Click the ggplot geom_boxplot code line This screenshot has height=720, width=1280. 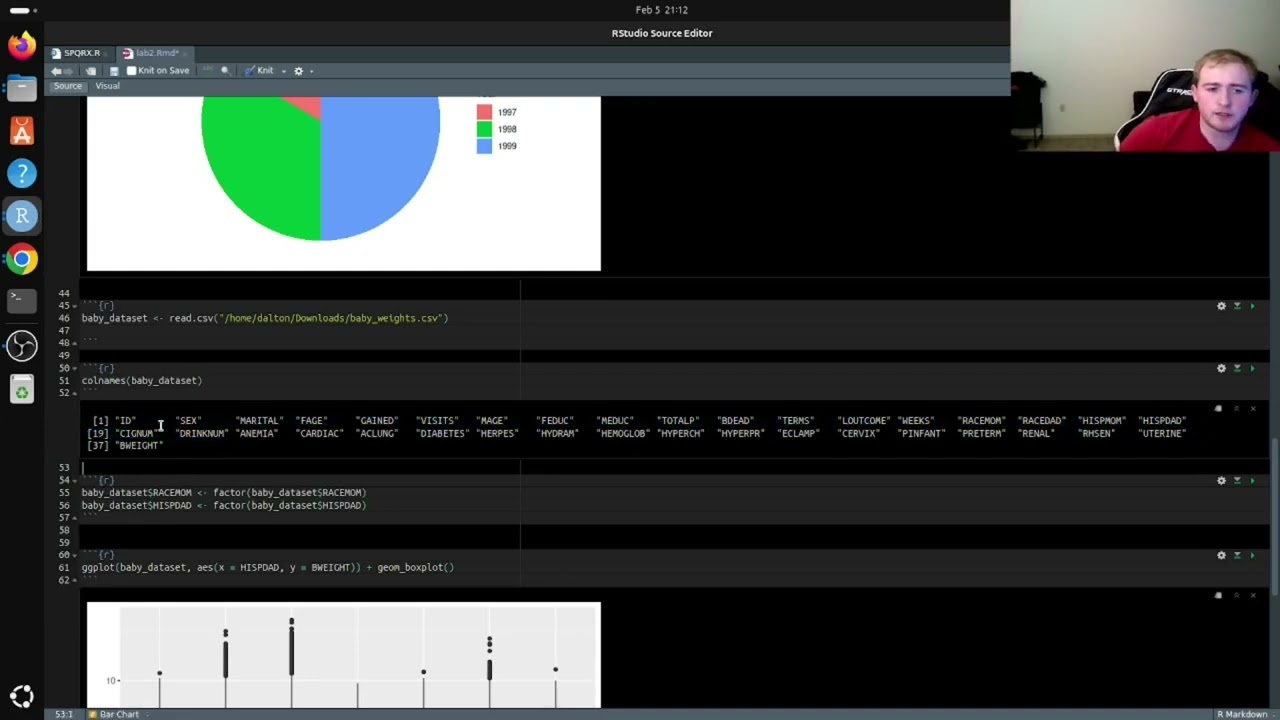(x=268, y=567)
